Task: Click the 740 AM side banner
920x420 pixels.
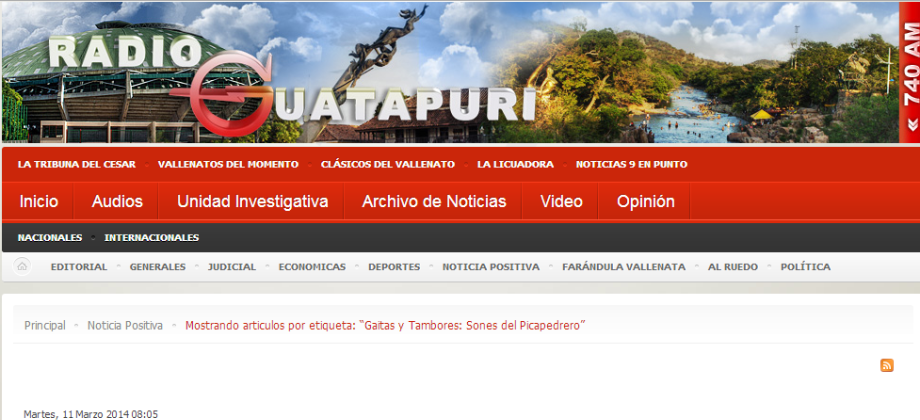Action: (x=909, y=72)
